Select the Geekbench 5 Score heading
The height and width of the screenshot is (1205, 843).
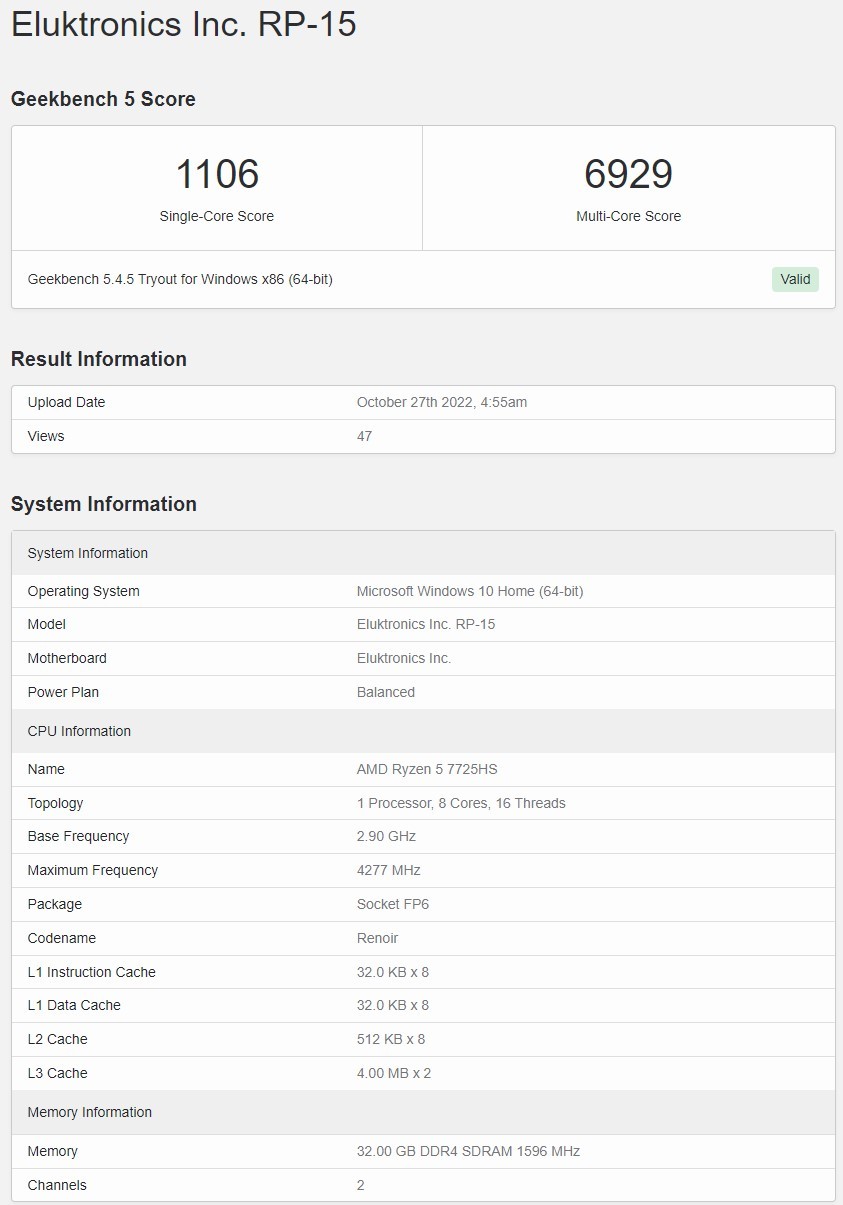coord(103,99)
